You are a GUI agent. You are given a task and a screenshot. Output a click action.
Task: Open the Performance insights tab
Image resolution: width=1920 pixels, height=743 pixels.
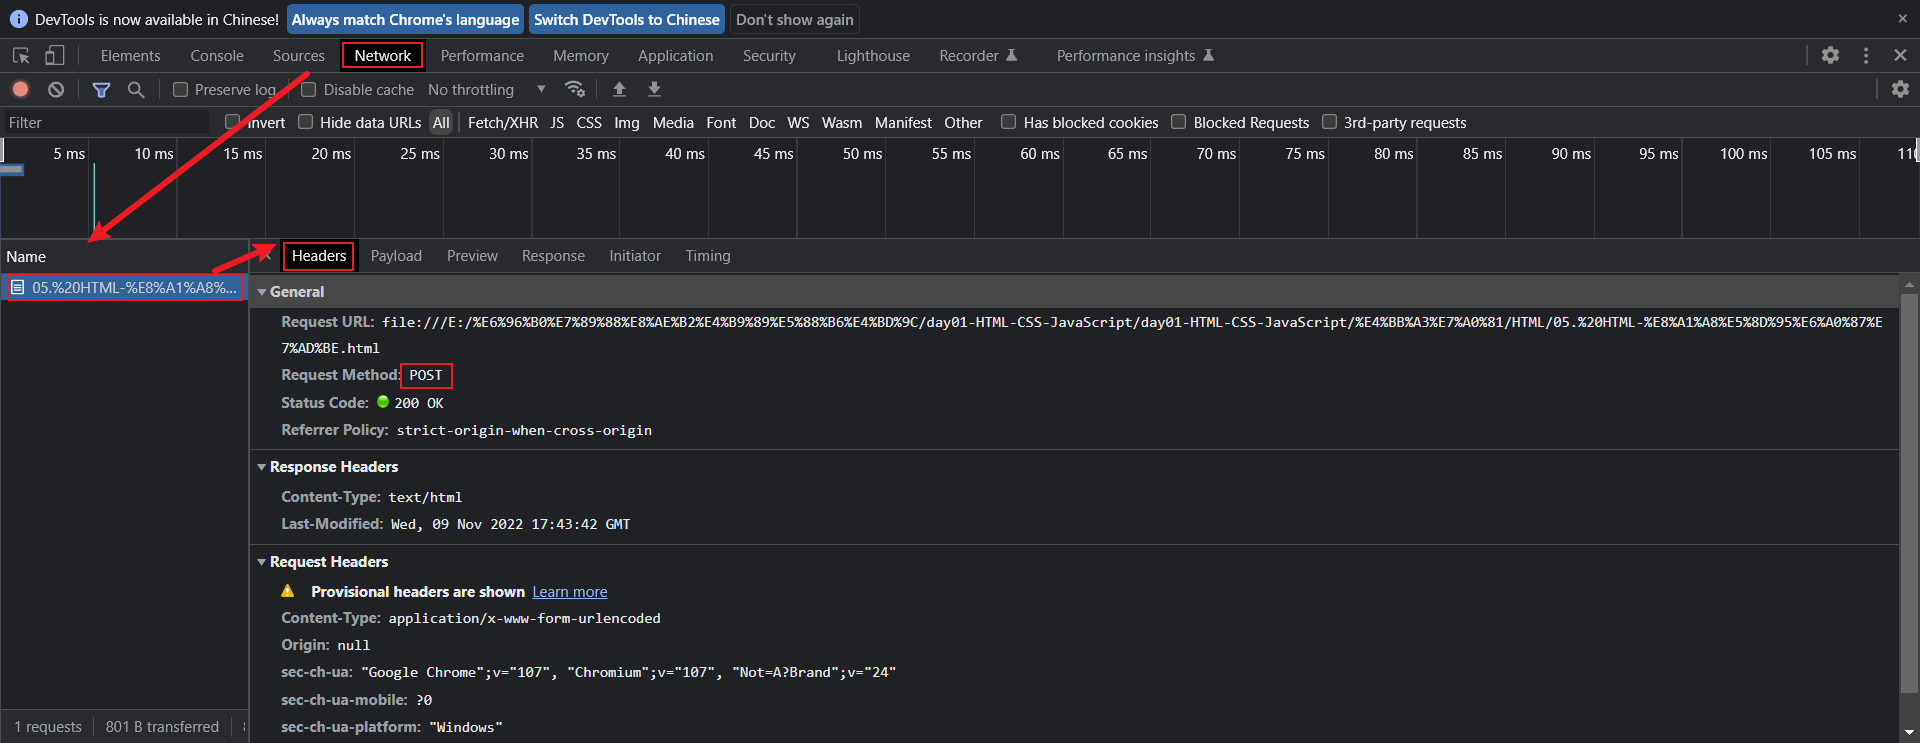point(1135,56)
